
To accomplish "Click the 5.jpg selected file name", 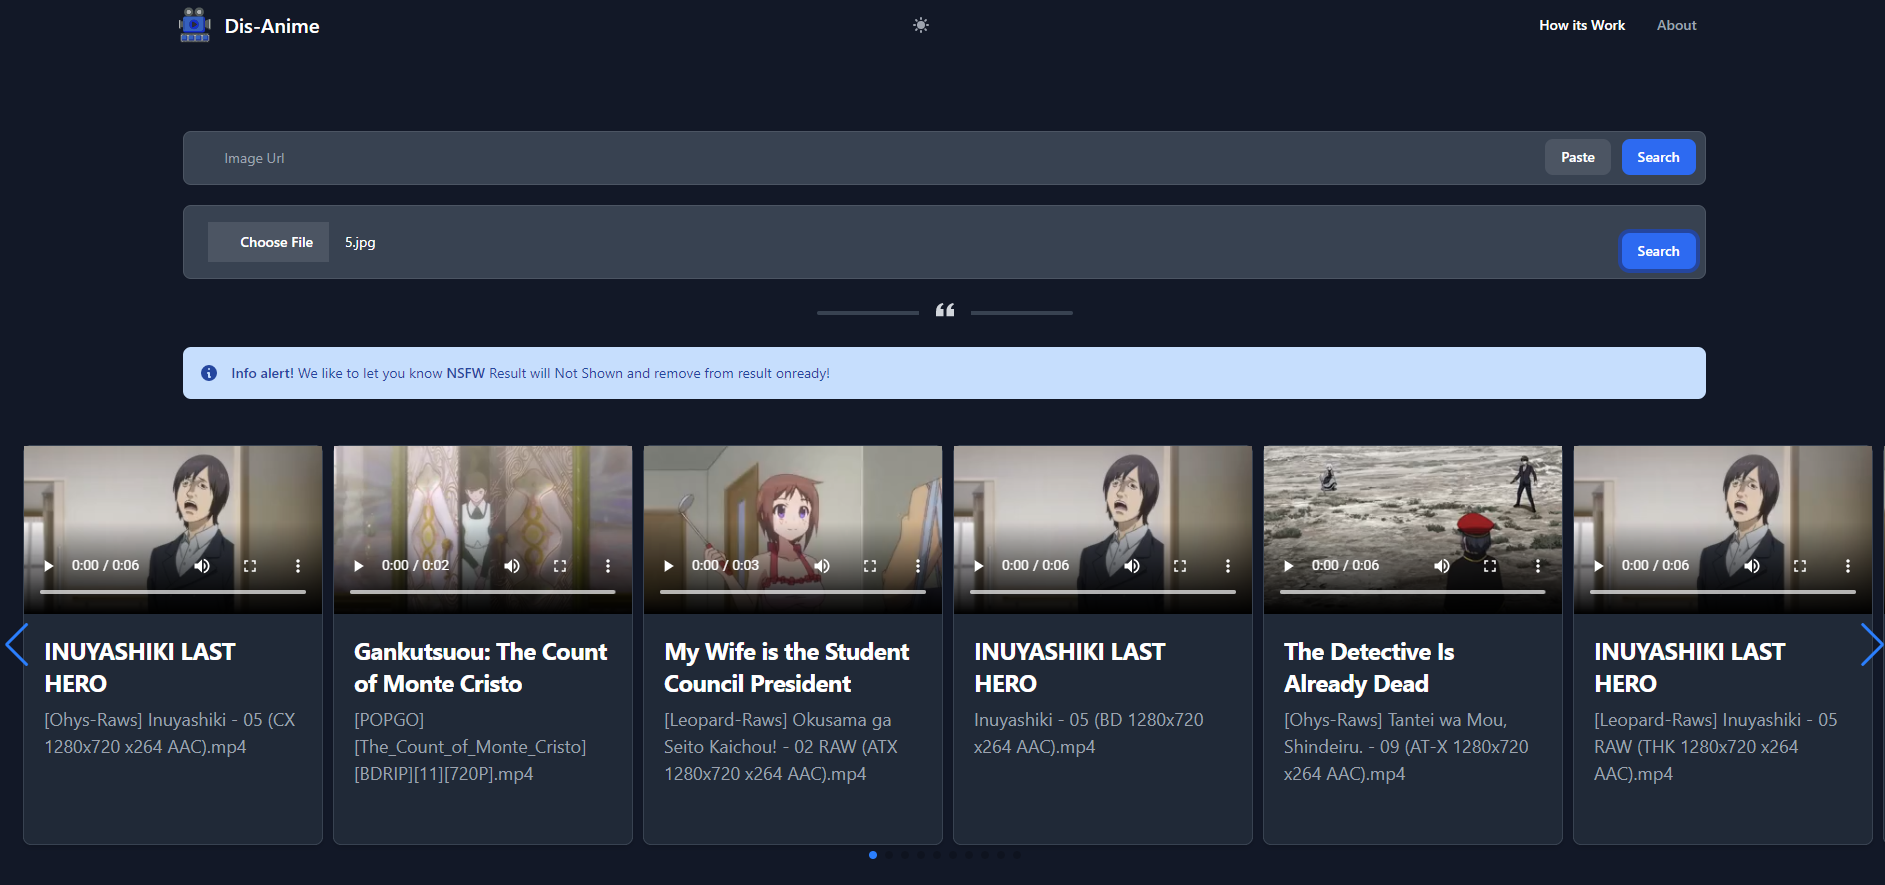I will pos(360,242).
